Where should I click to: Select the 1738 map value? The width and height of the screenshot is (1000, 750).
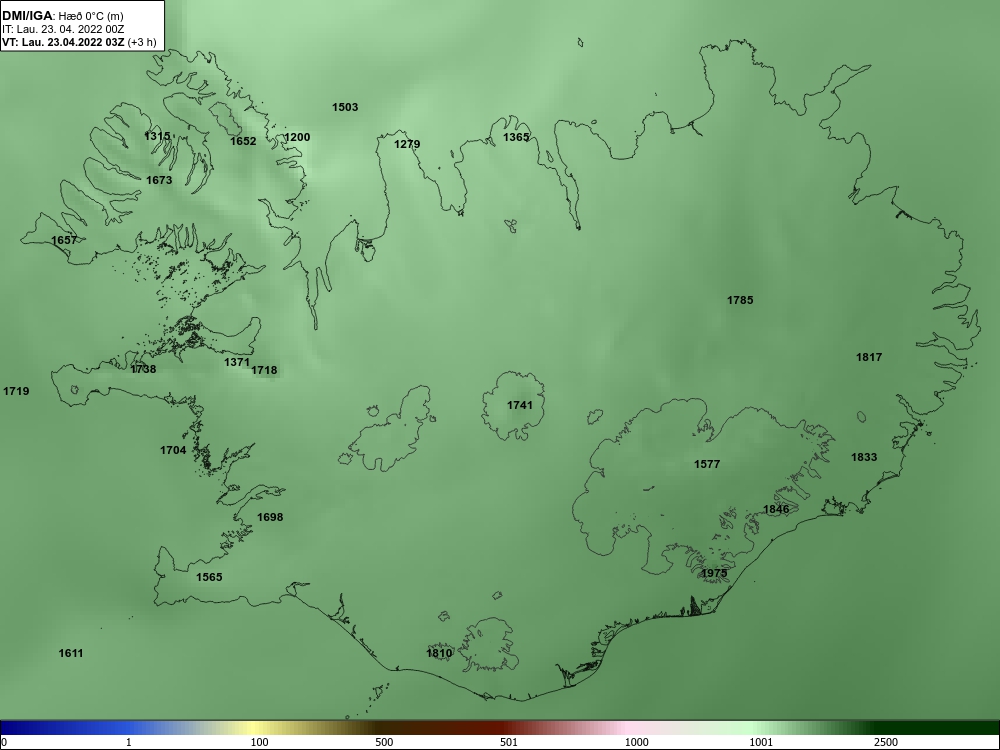pyautogui.click(x=143, y=369)
